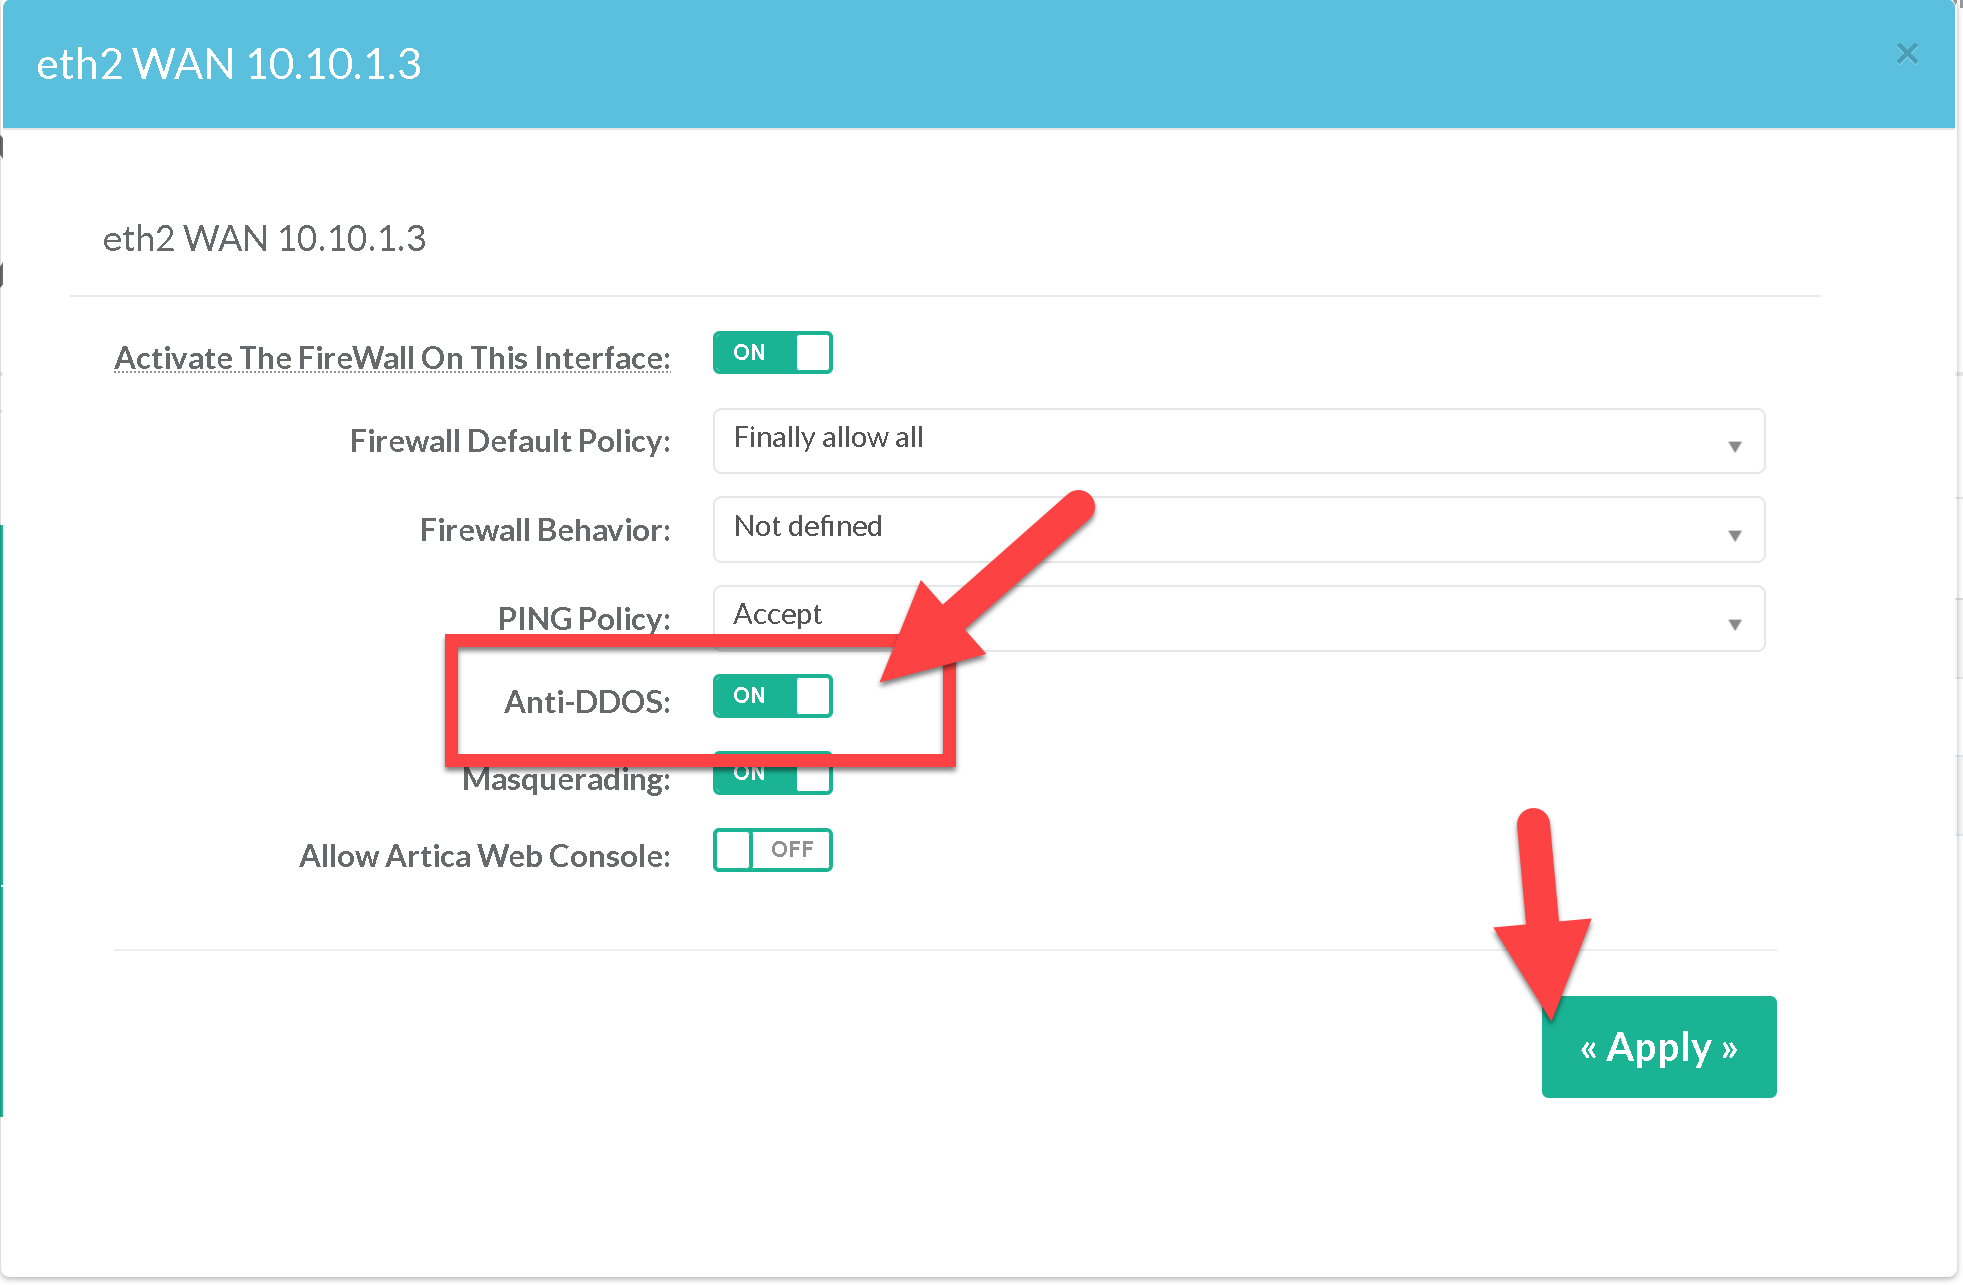Screen dimensions: 1963x1285
Task: Open the PING Policy dropdown
Action: (x=1237, y=618)
